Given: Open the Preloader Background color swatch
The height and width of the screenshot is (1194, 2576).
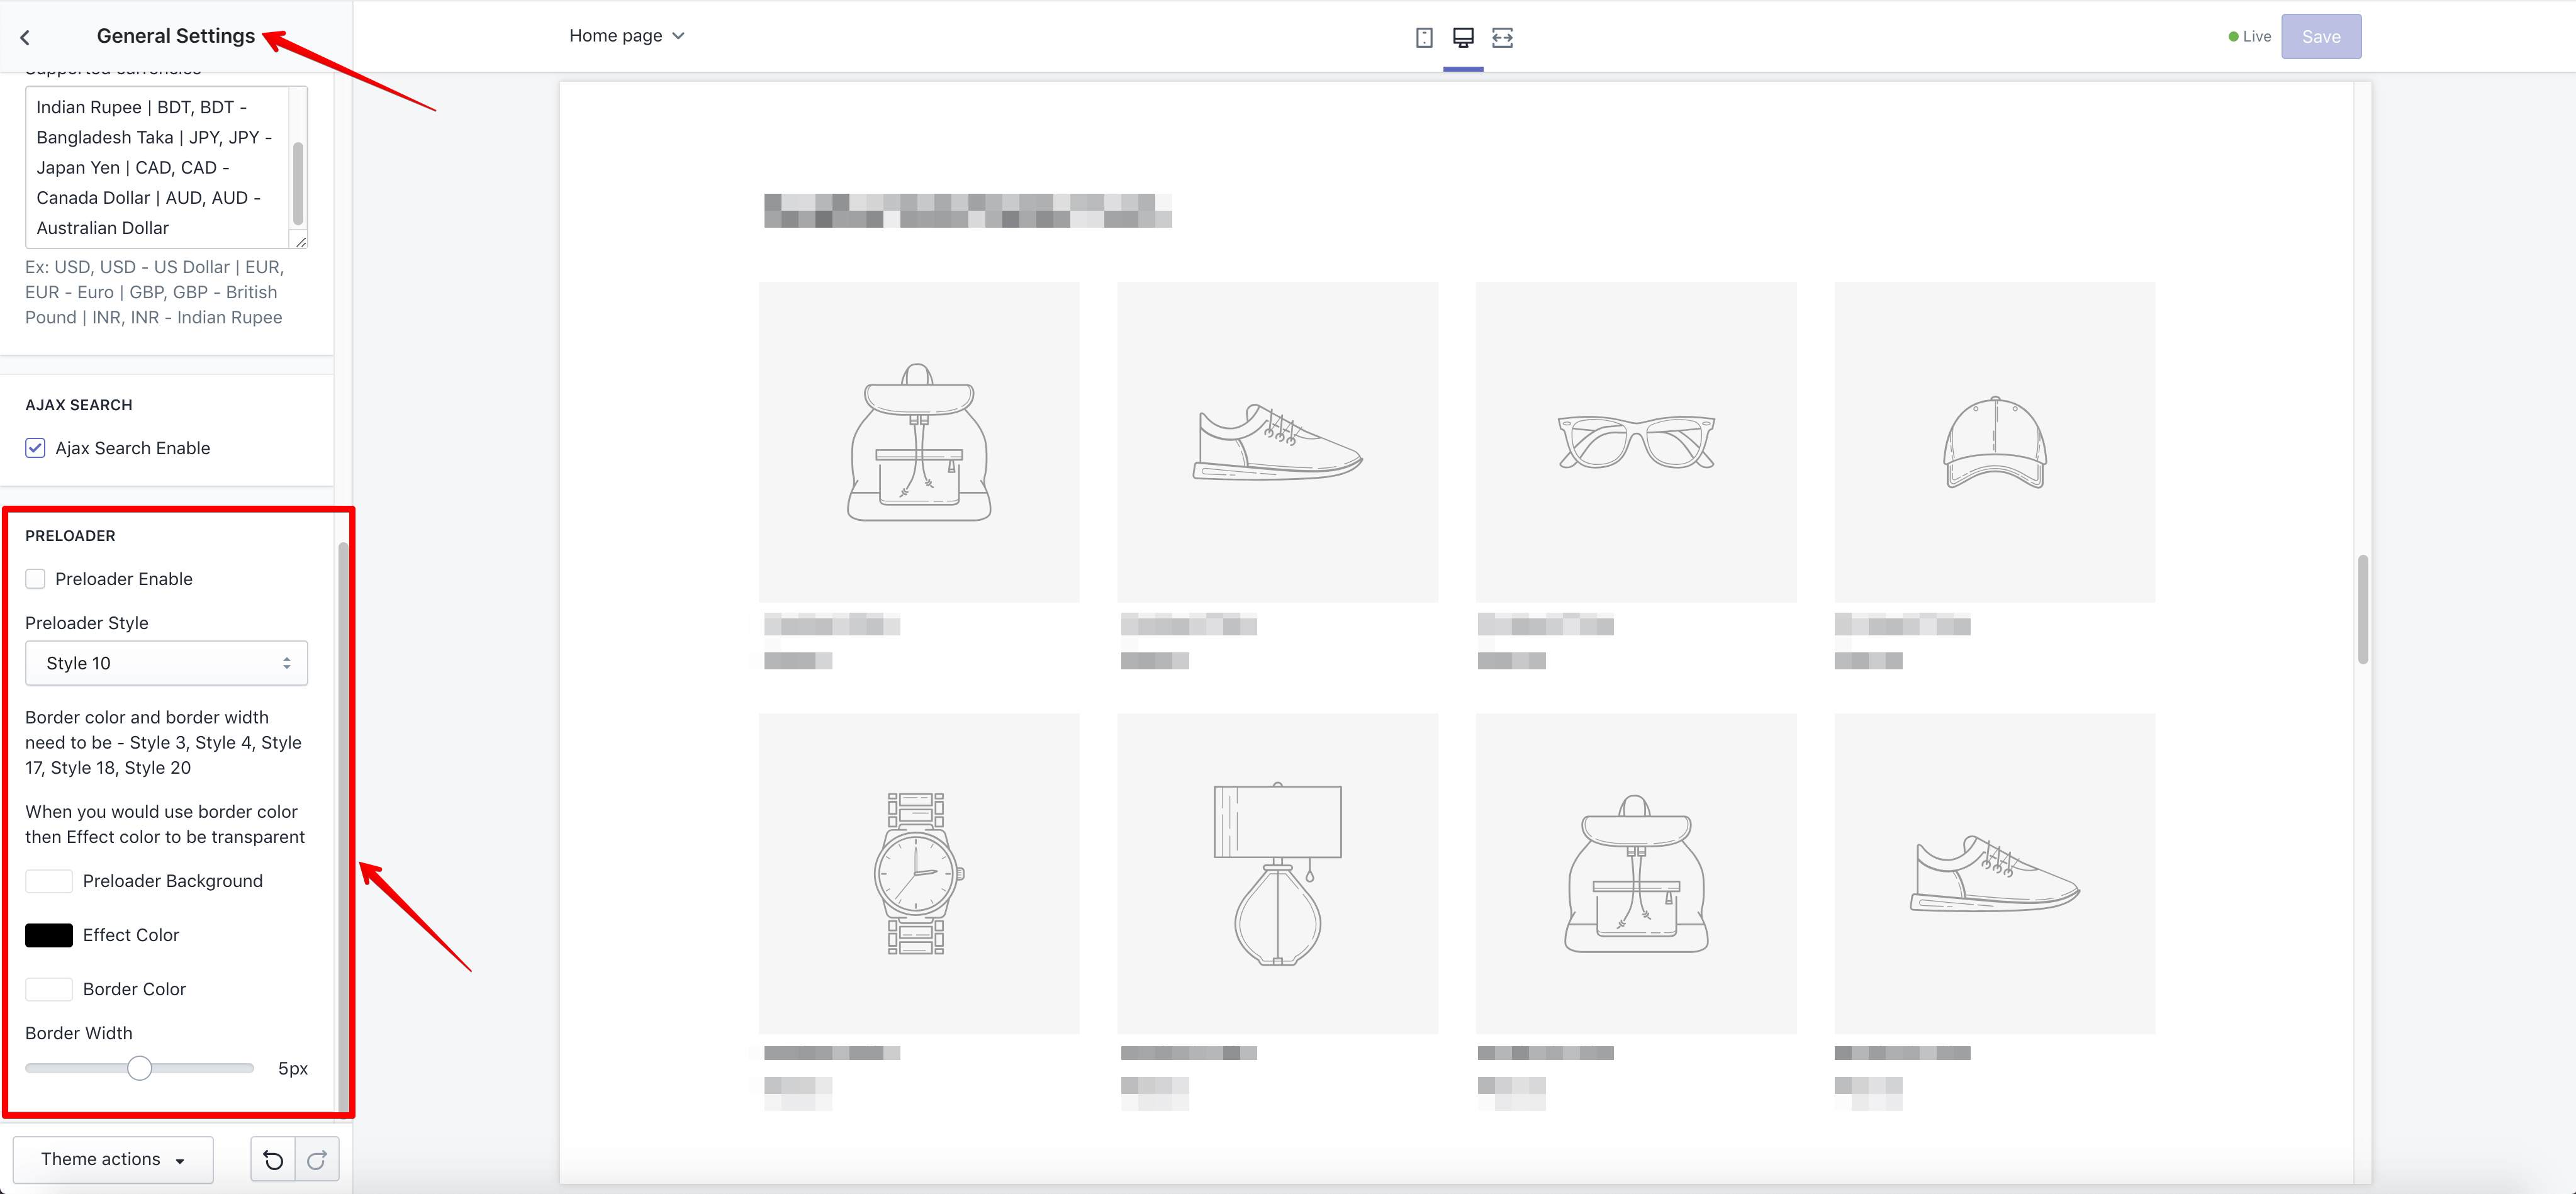Looking at the screenshot, I should 49,881.
